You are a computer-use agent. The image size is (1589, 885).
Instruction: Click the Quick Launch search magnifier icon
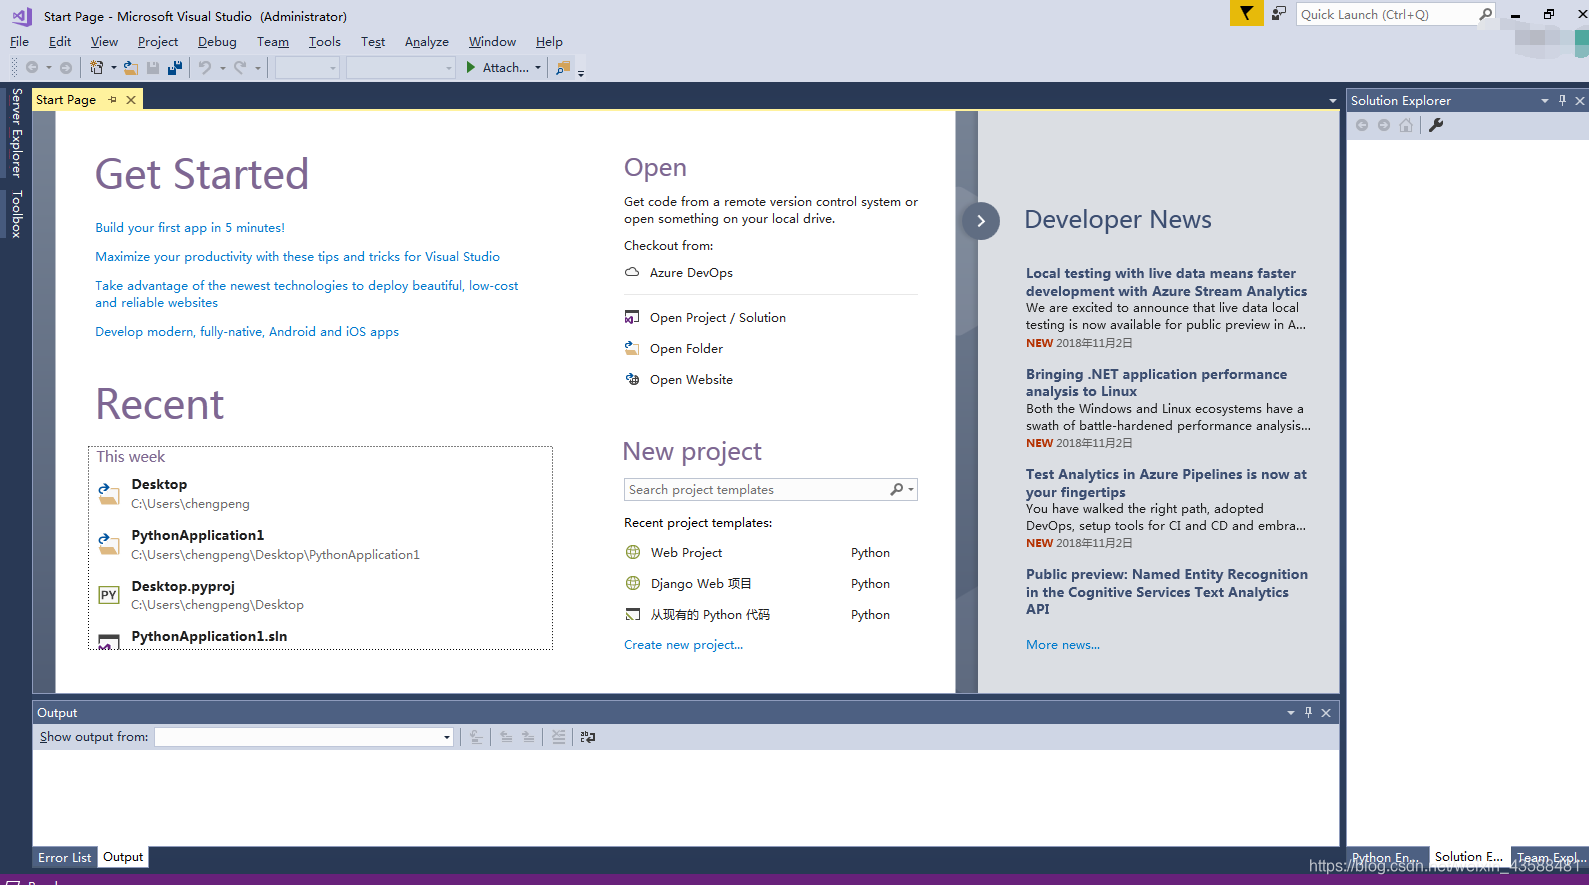1486,14
